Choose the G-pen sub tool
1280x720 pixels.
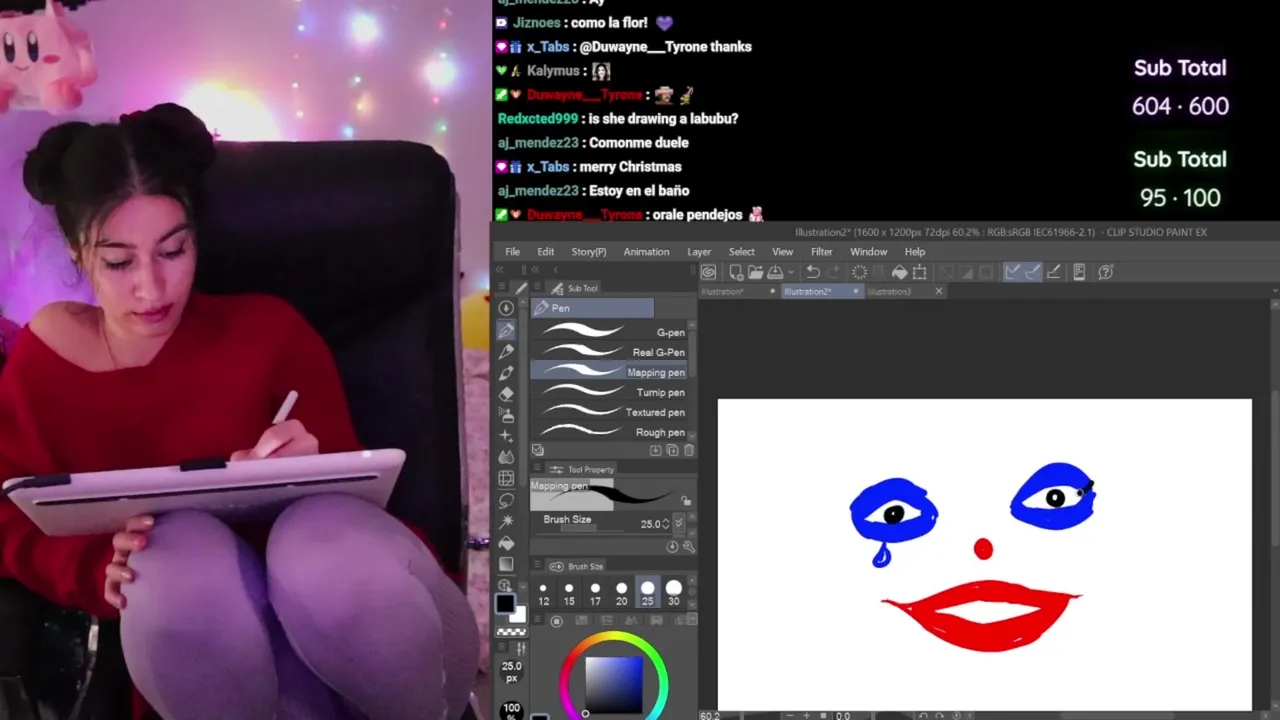click(x=609, y=332)
